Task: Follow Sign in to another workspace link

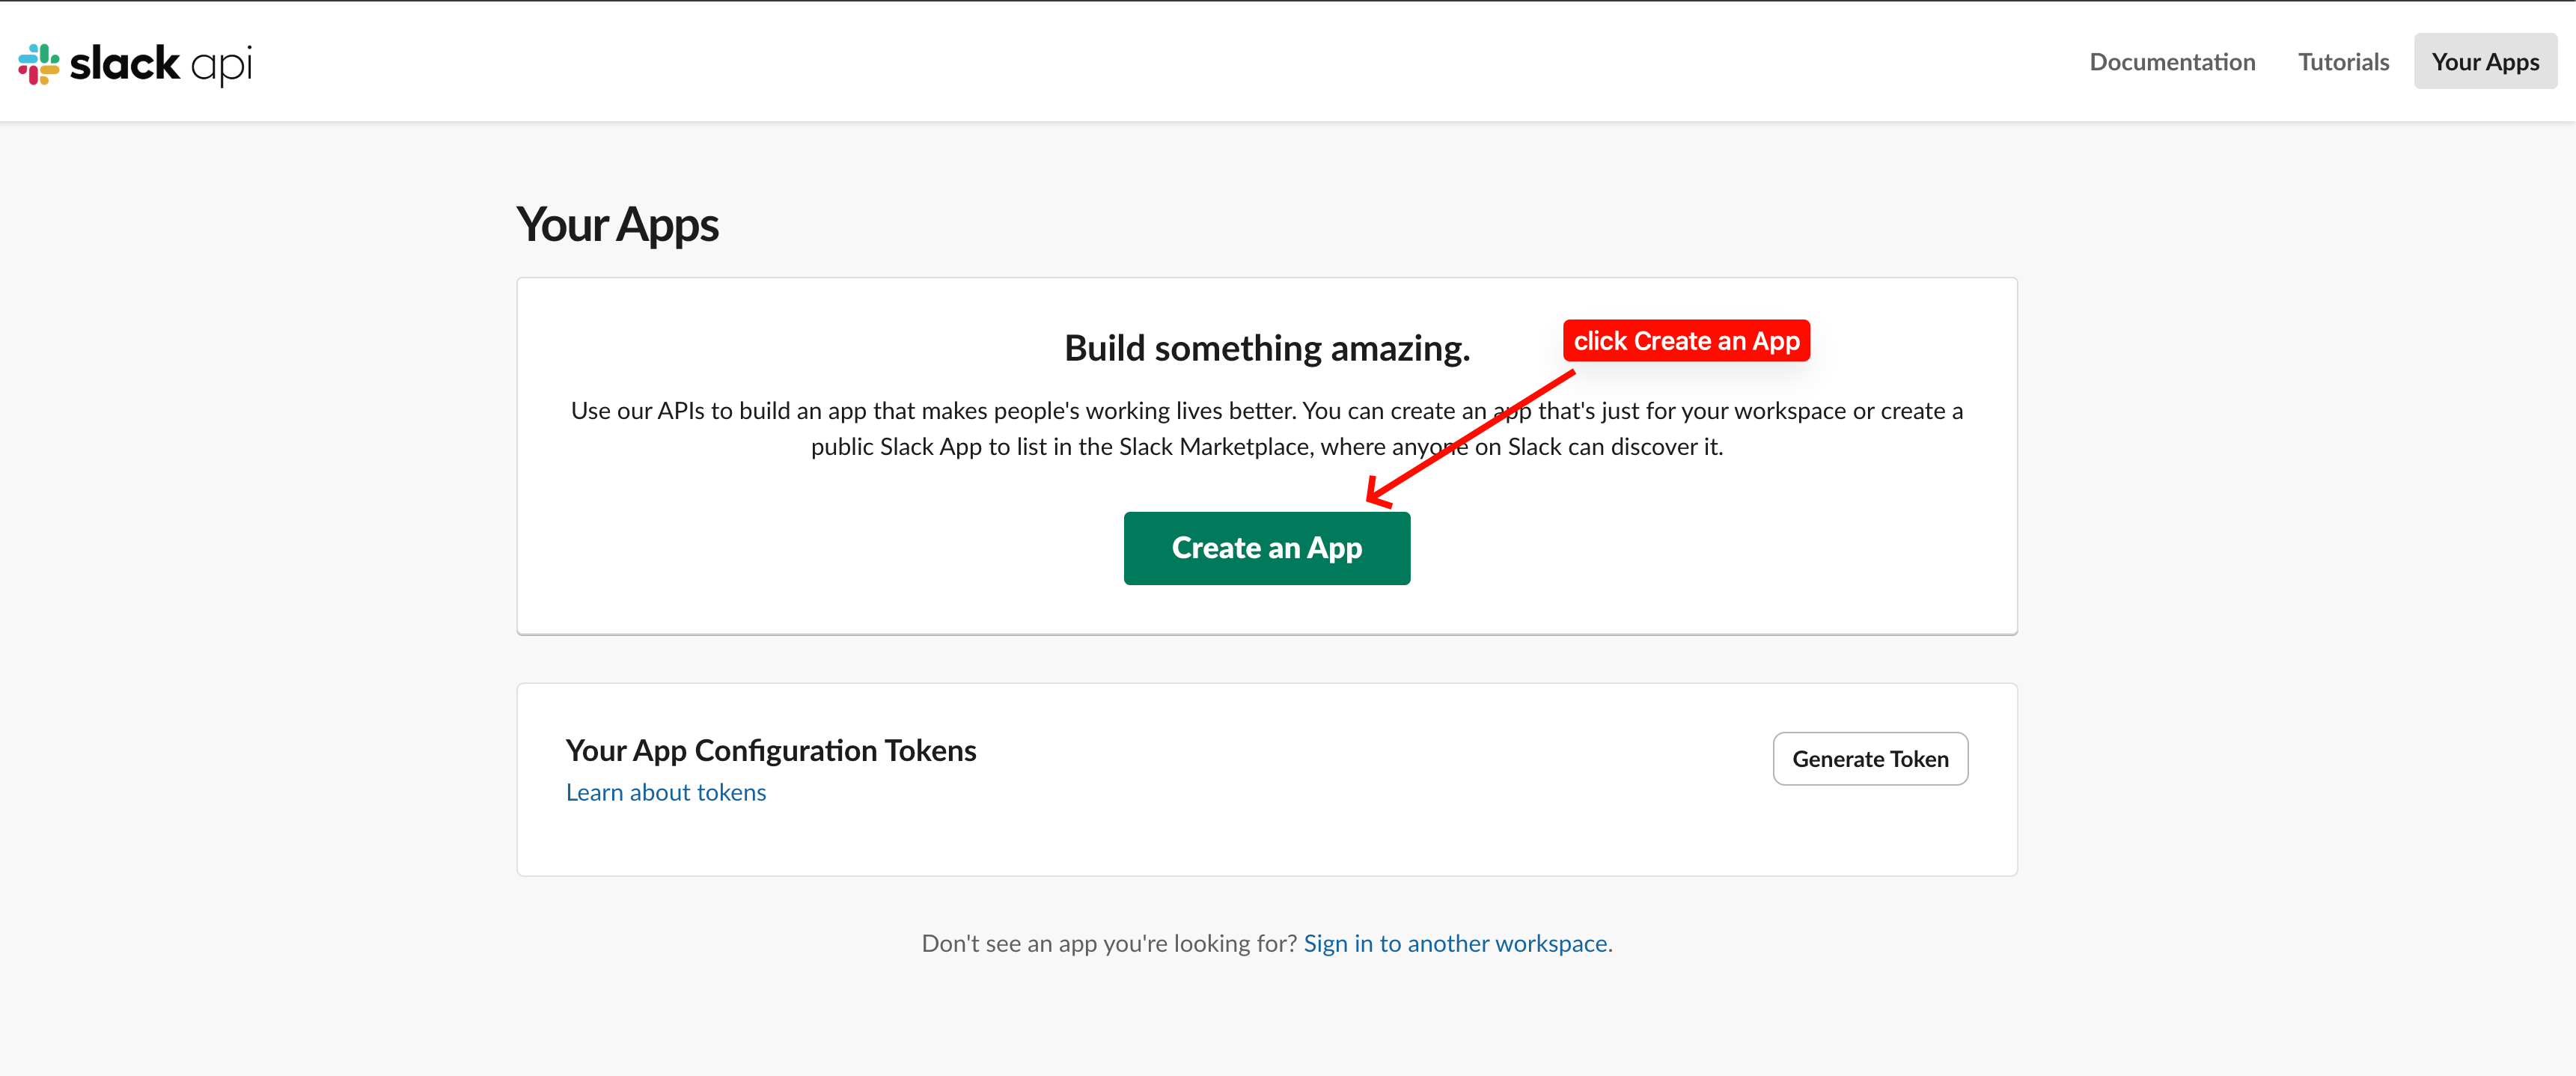Action: pyautogui.click(x=1455, y=943)
